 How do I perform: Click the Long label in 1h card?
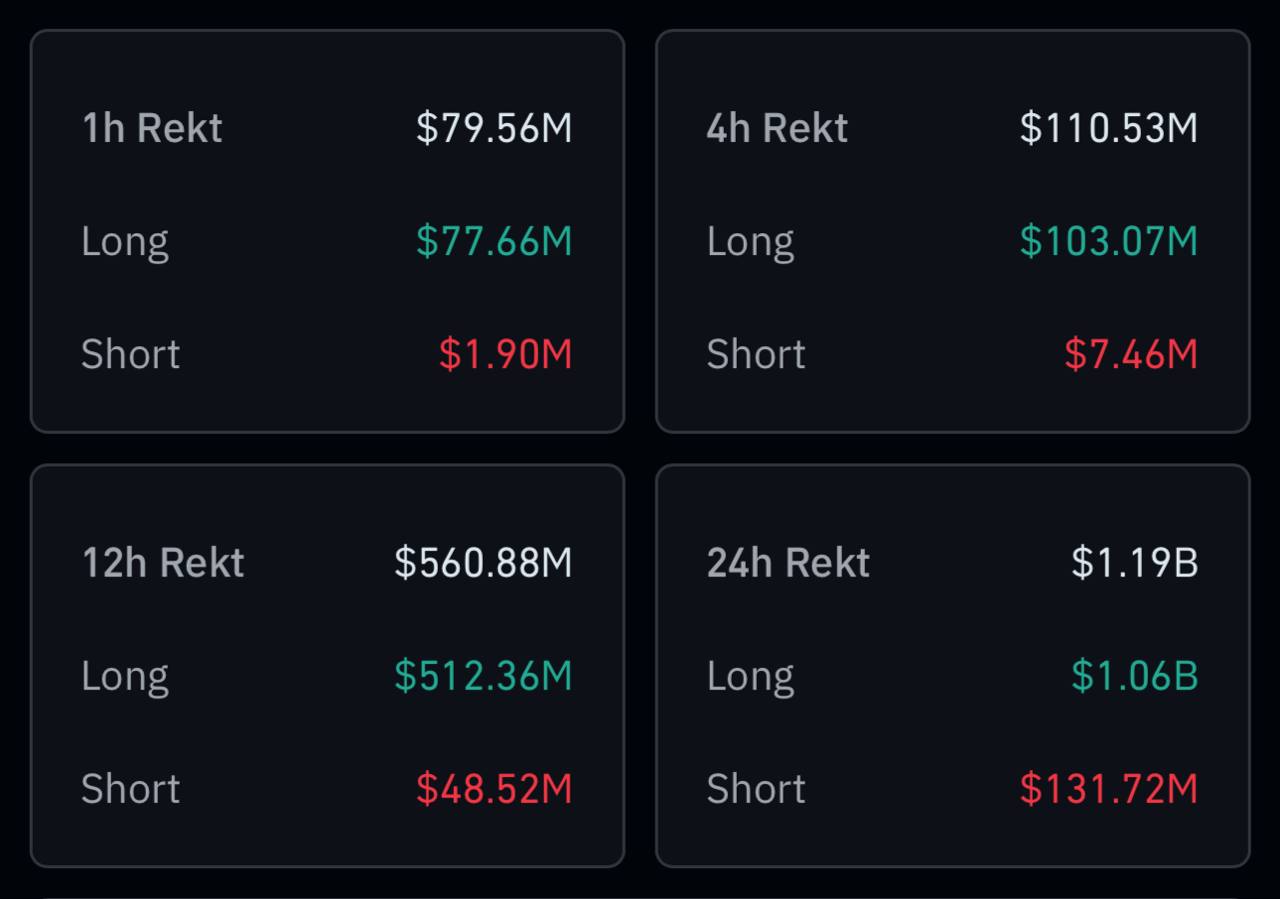125,242
